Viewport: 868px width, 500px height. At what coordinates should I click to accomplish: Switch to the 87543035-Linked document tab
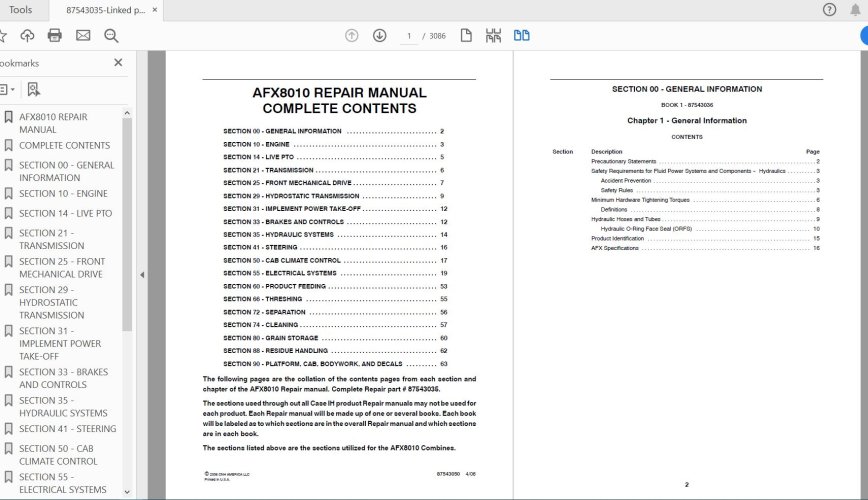click(105, 10)
